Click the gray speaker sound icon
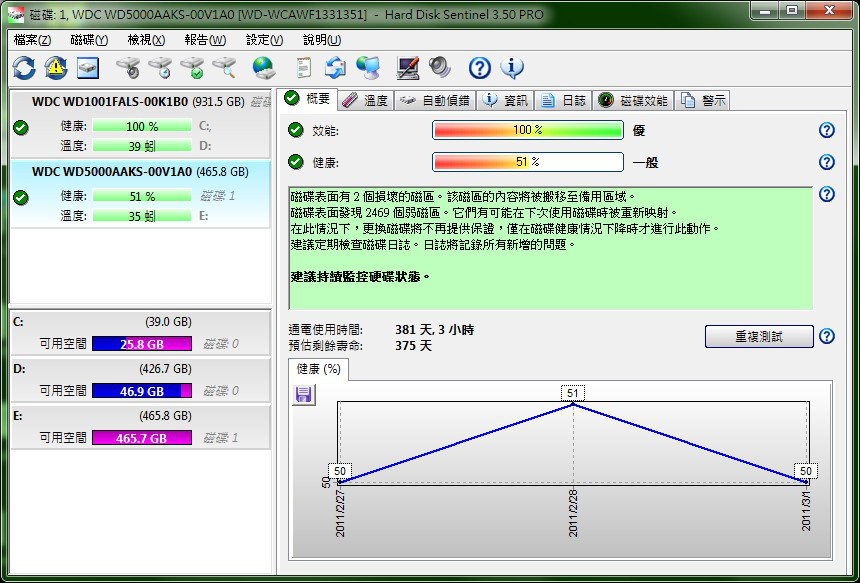Screen dimensions: 860x583 (439, 68)
